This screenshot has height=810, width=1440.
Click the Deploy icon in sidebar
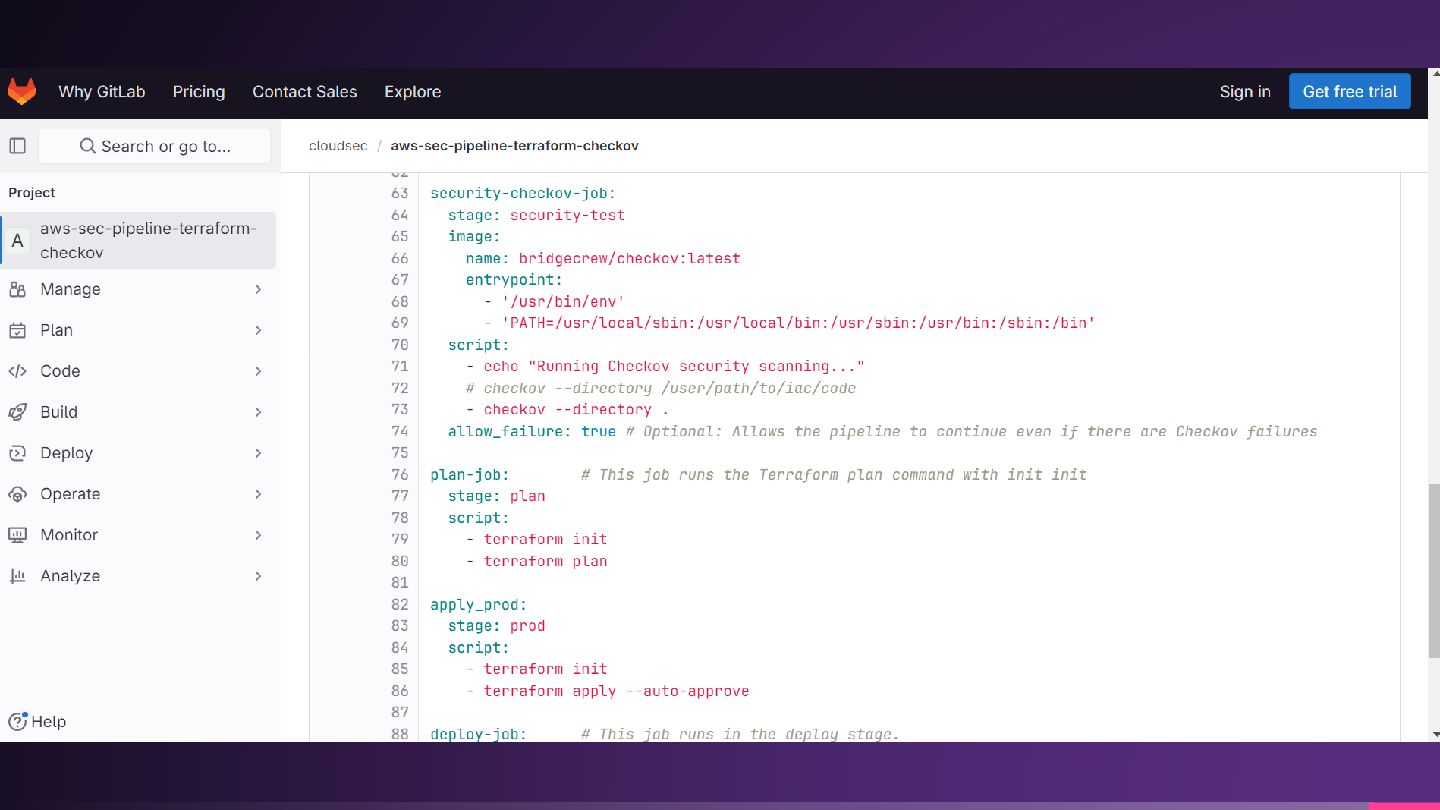click(x=17, y=453)
